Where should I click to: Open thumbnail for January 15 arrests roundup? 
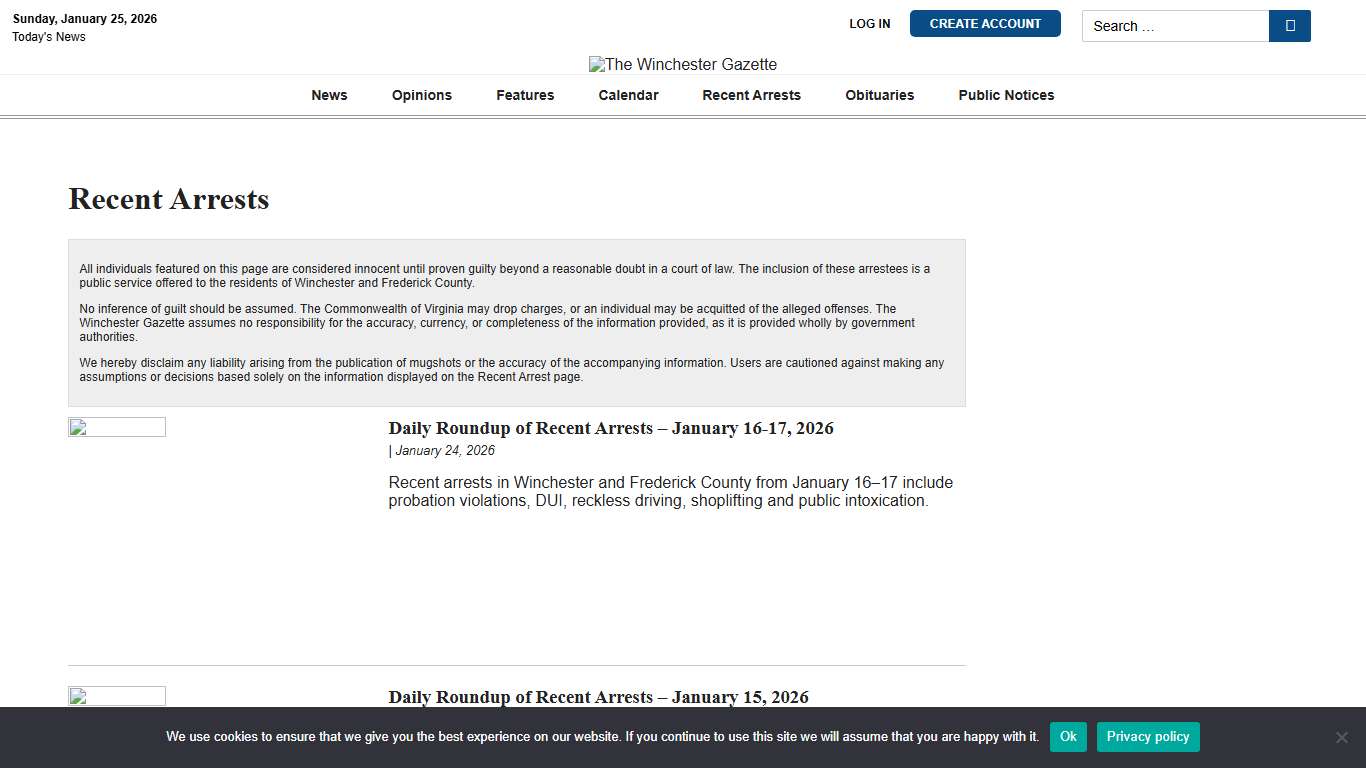117,696
